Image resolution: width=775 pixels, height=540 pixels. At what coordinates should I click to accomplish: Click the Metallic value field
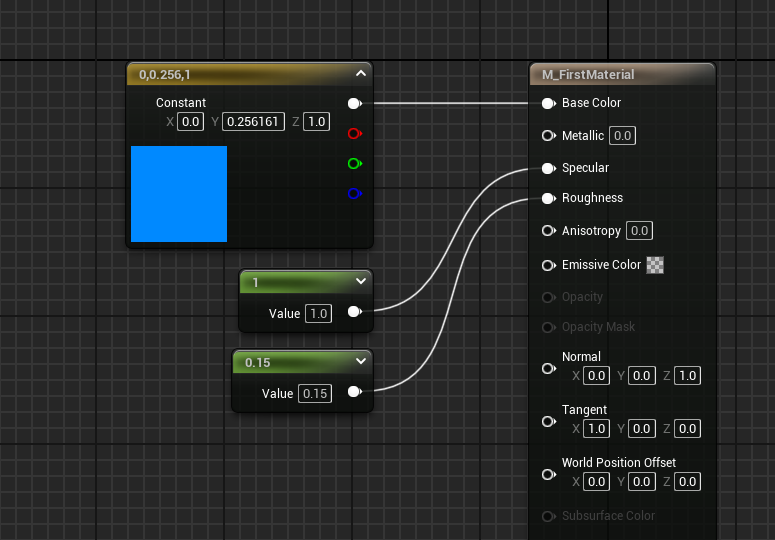[622, 135]
